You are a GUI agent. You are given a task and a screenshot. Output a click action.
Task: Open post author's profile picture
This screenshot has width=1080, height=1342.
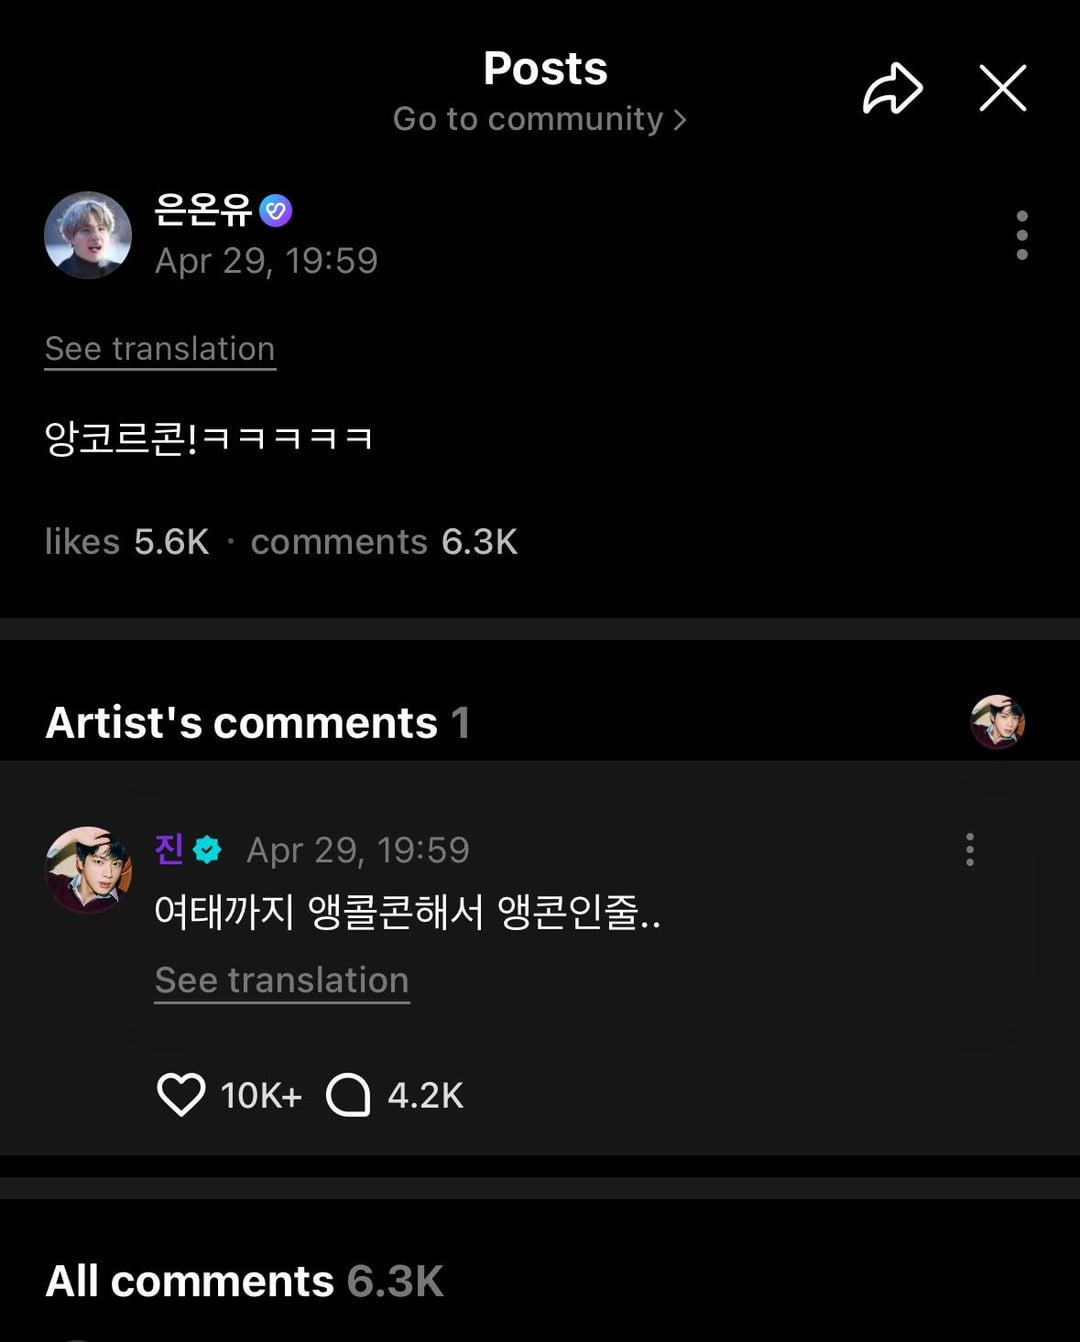click(x=88, y=235)
